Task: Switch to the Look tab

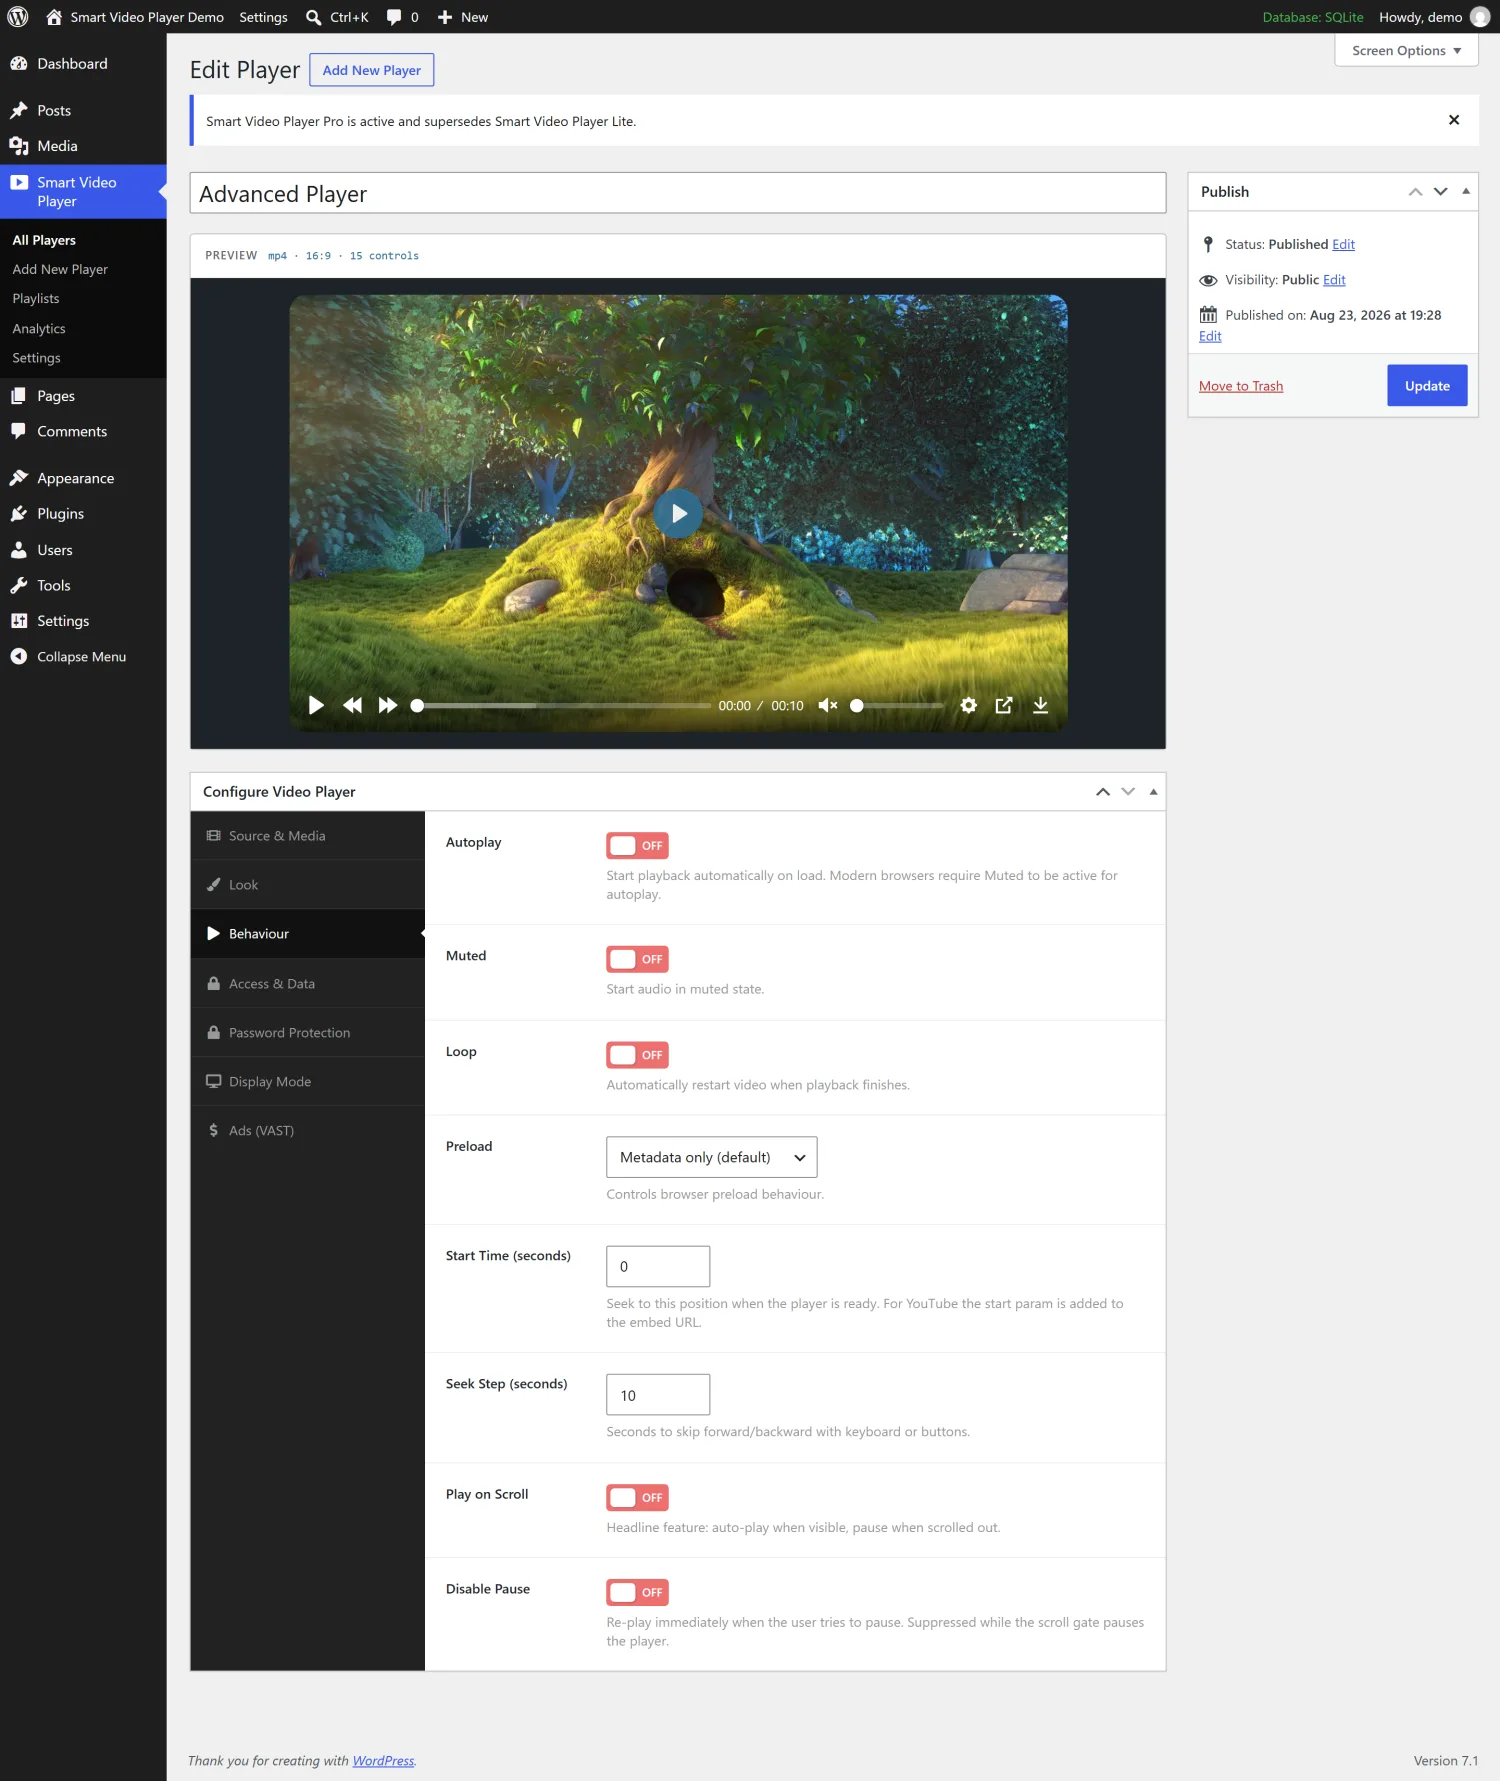Action: click(308, 885)
